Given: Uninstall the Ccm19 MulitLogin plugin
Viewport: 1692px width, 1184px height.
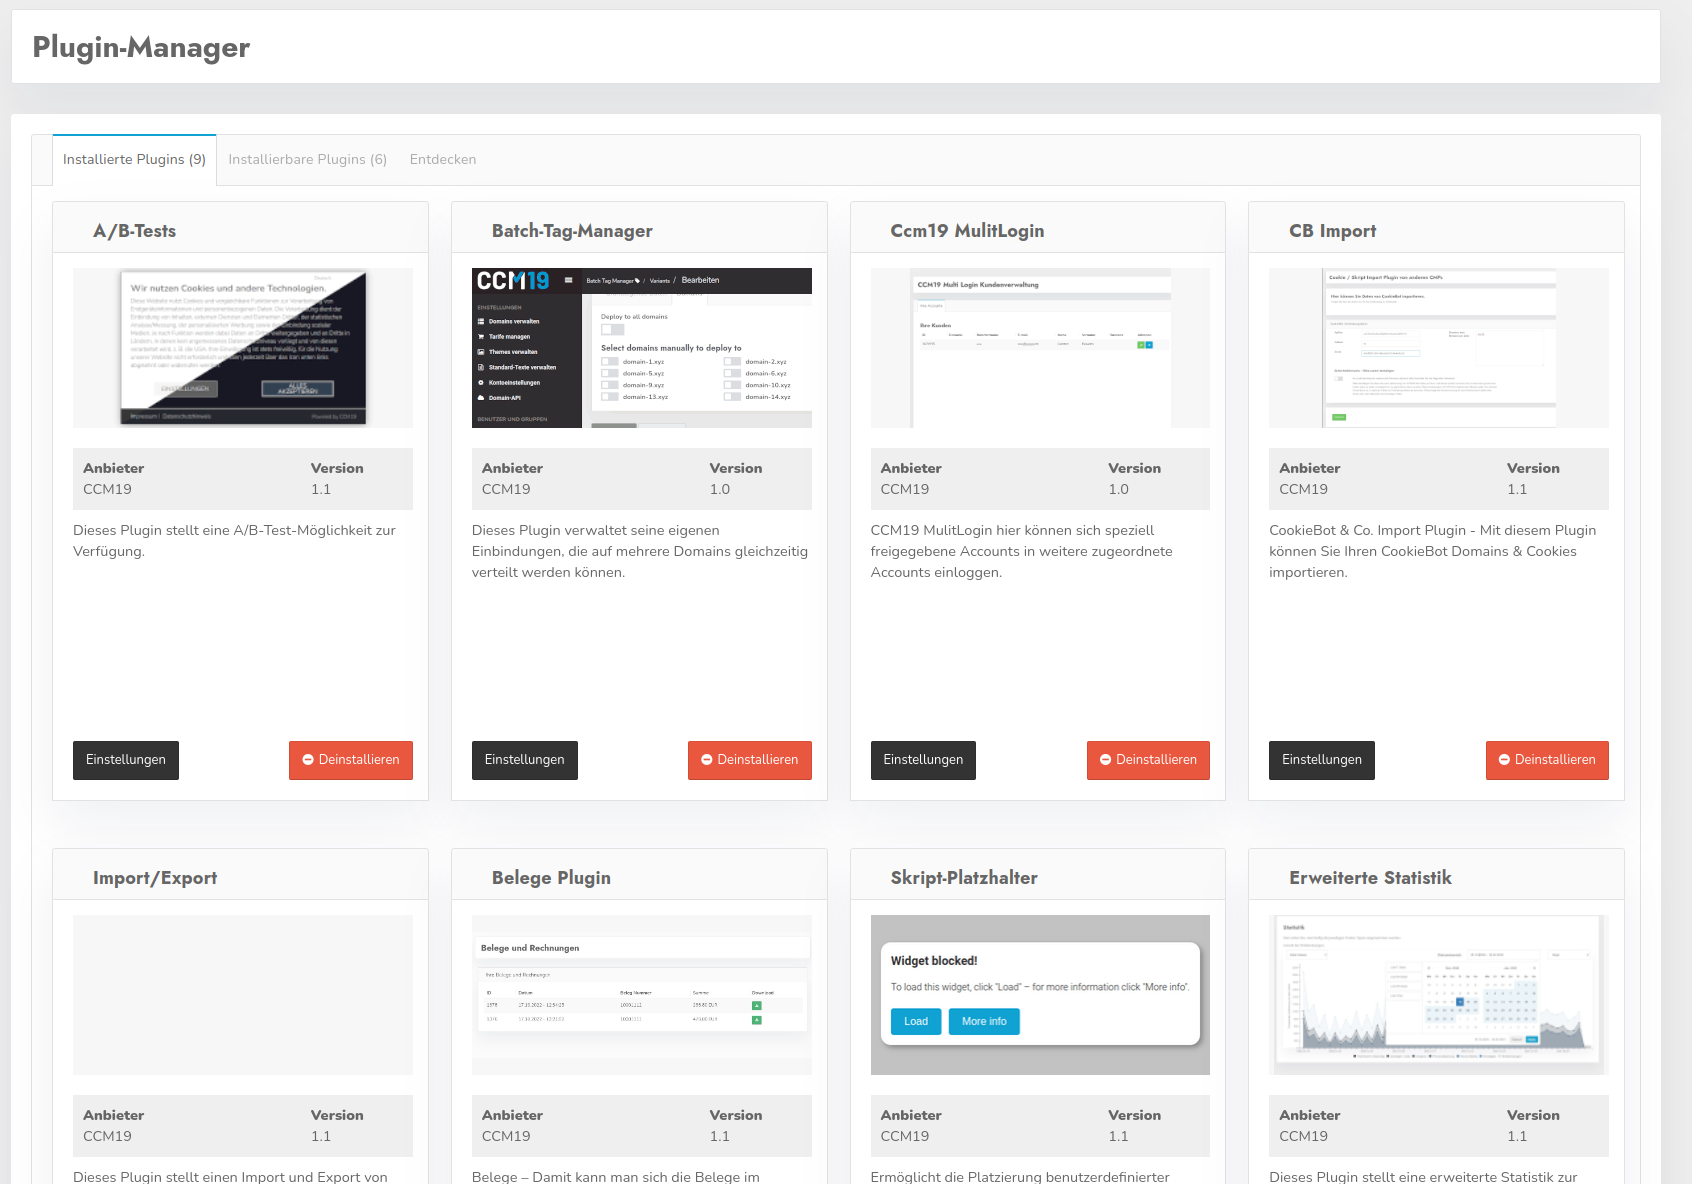Looking at the screenshot, I should coord(1148,760).
